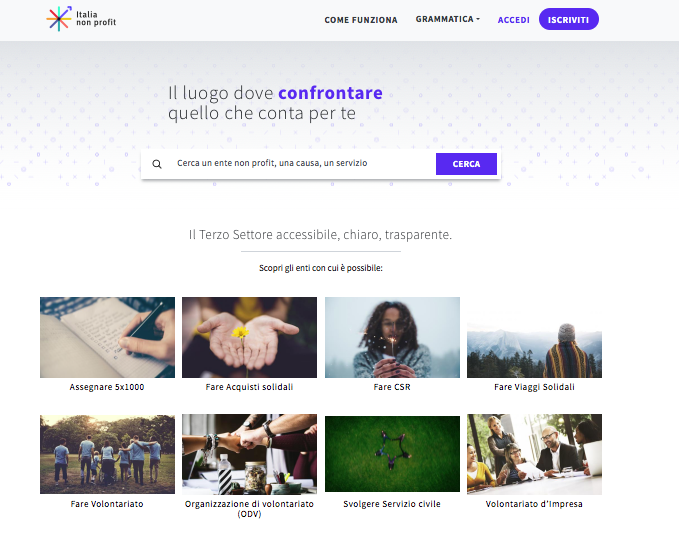Open the Fare Volontariato image
The width and height of the screenshot is (679, 542).
point(107,454)
